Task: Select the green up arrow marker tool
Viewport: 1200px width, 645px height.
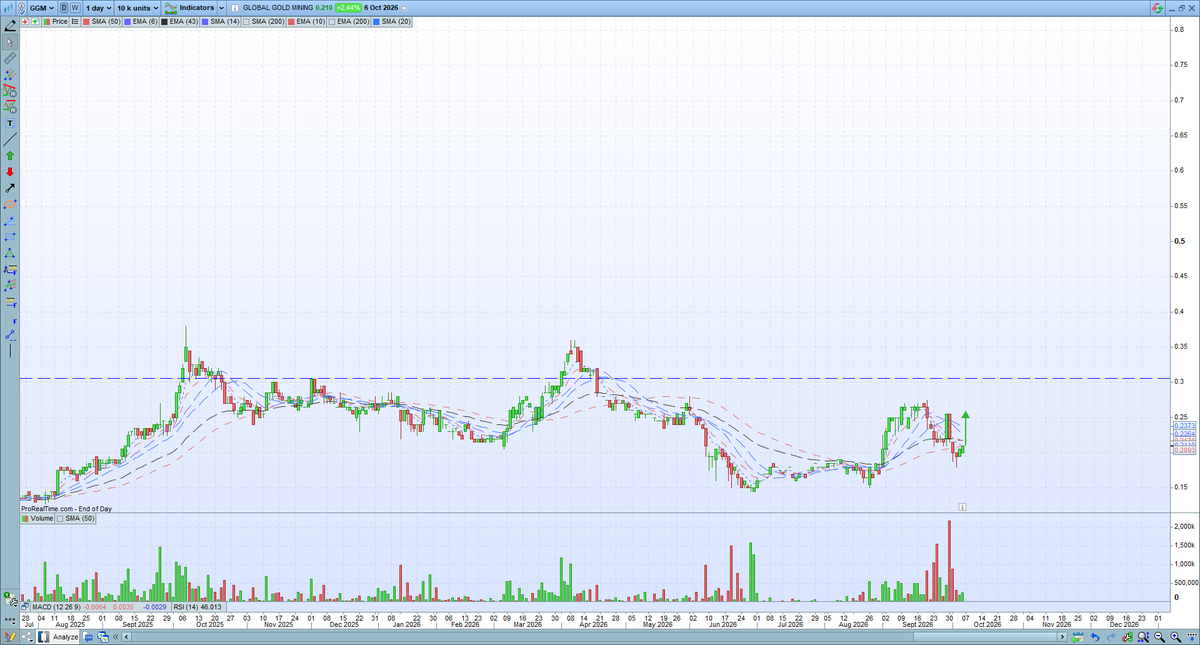Action: 10,155
